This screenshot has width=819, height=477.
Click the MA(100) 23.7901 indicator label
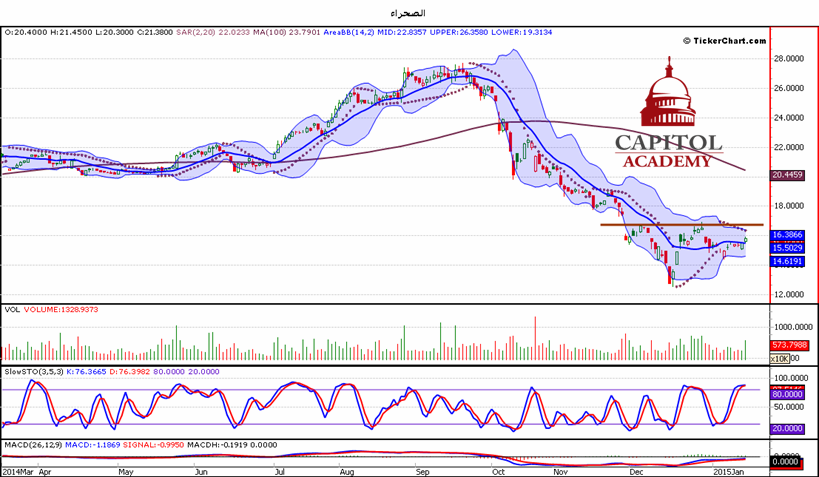[x=287, y=32]
